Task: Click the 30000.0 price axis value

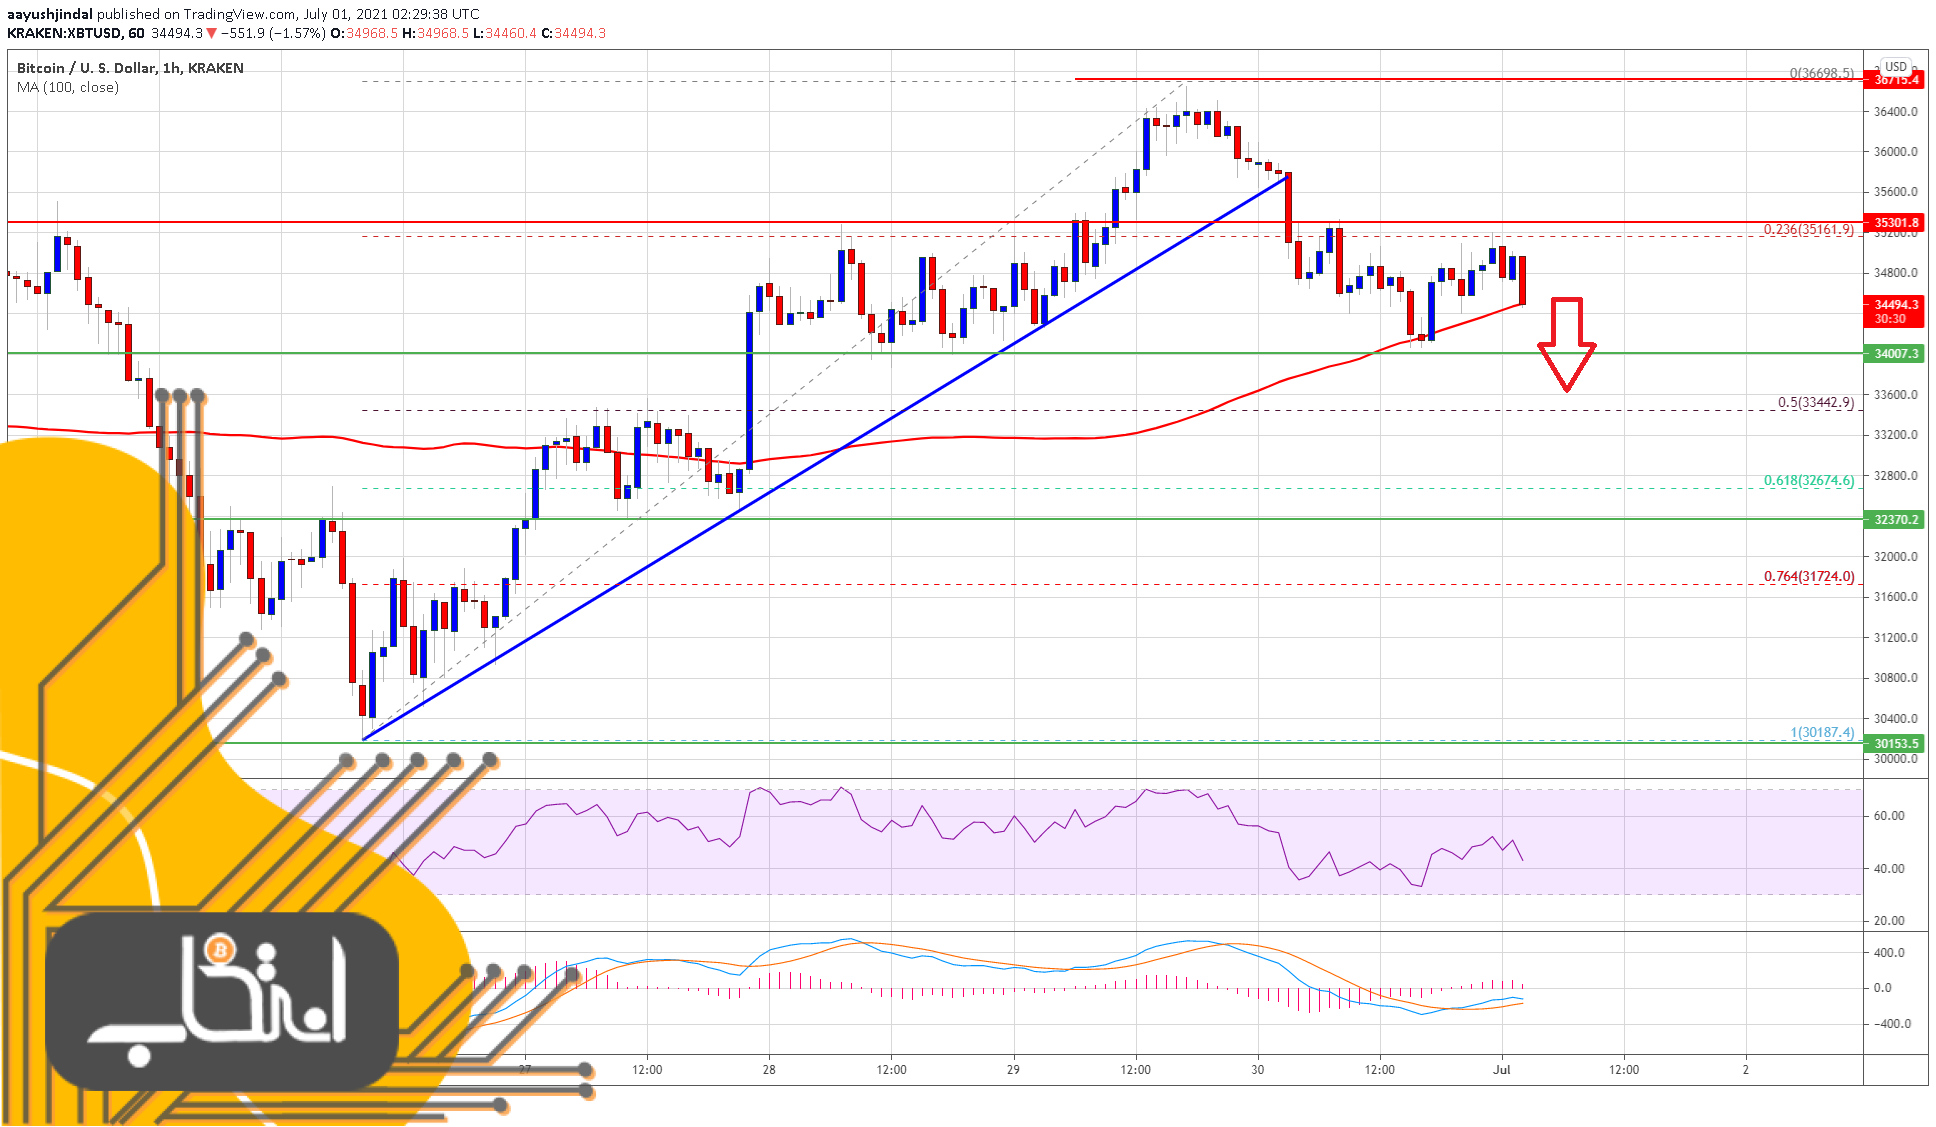Action: [x=1896, y=759]
